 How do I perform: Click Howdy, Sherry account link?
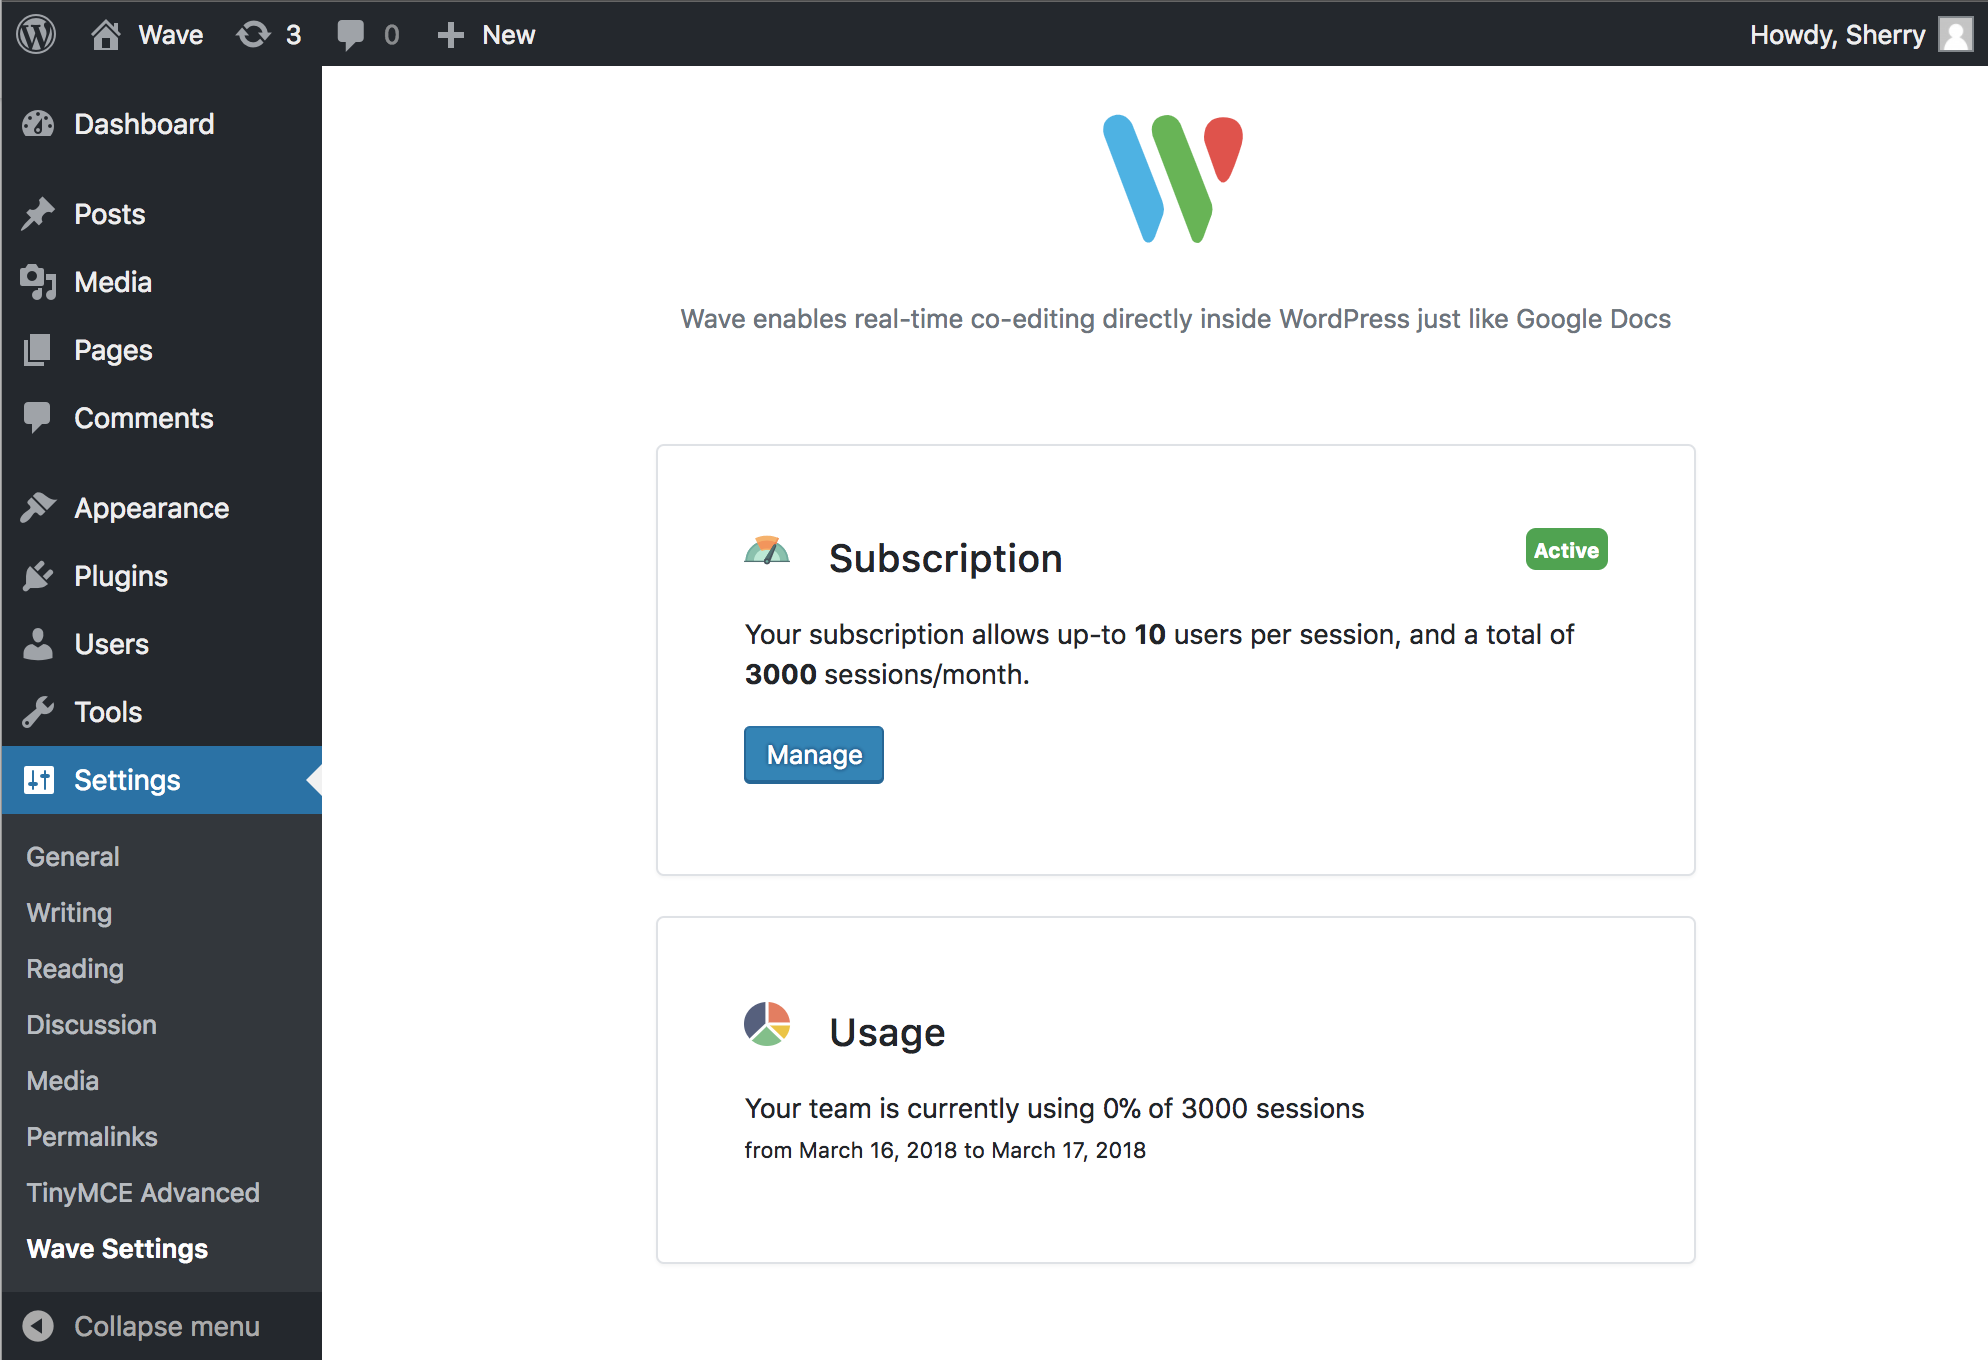coord(1838,35)
